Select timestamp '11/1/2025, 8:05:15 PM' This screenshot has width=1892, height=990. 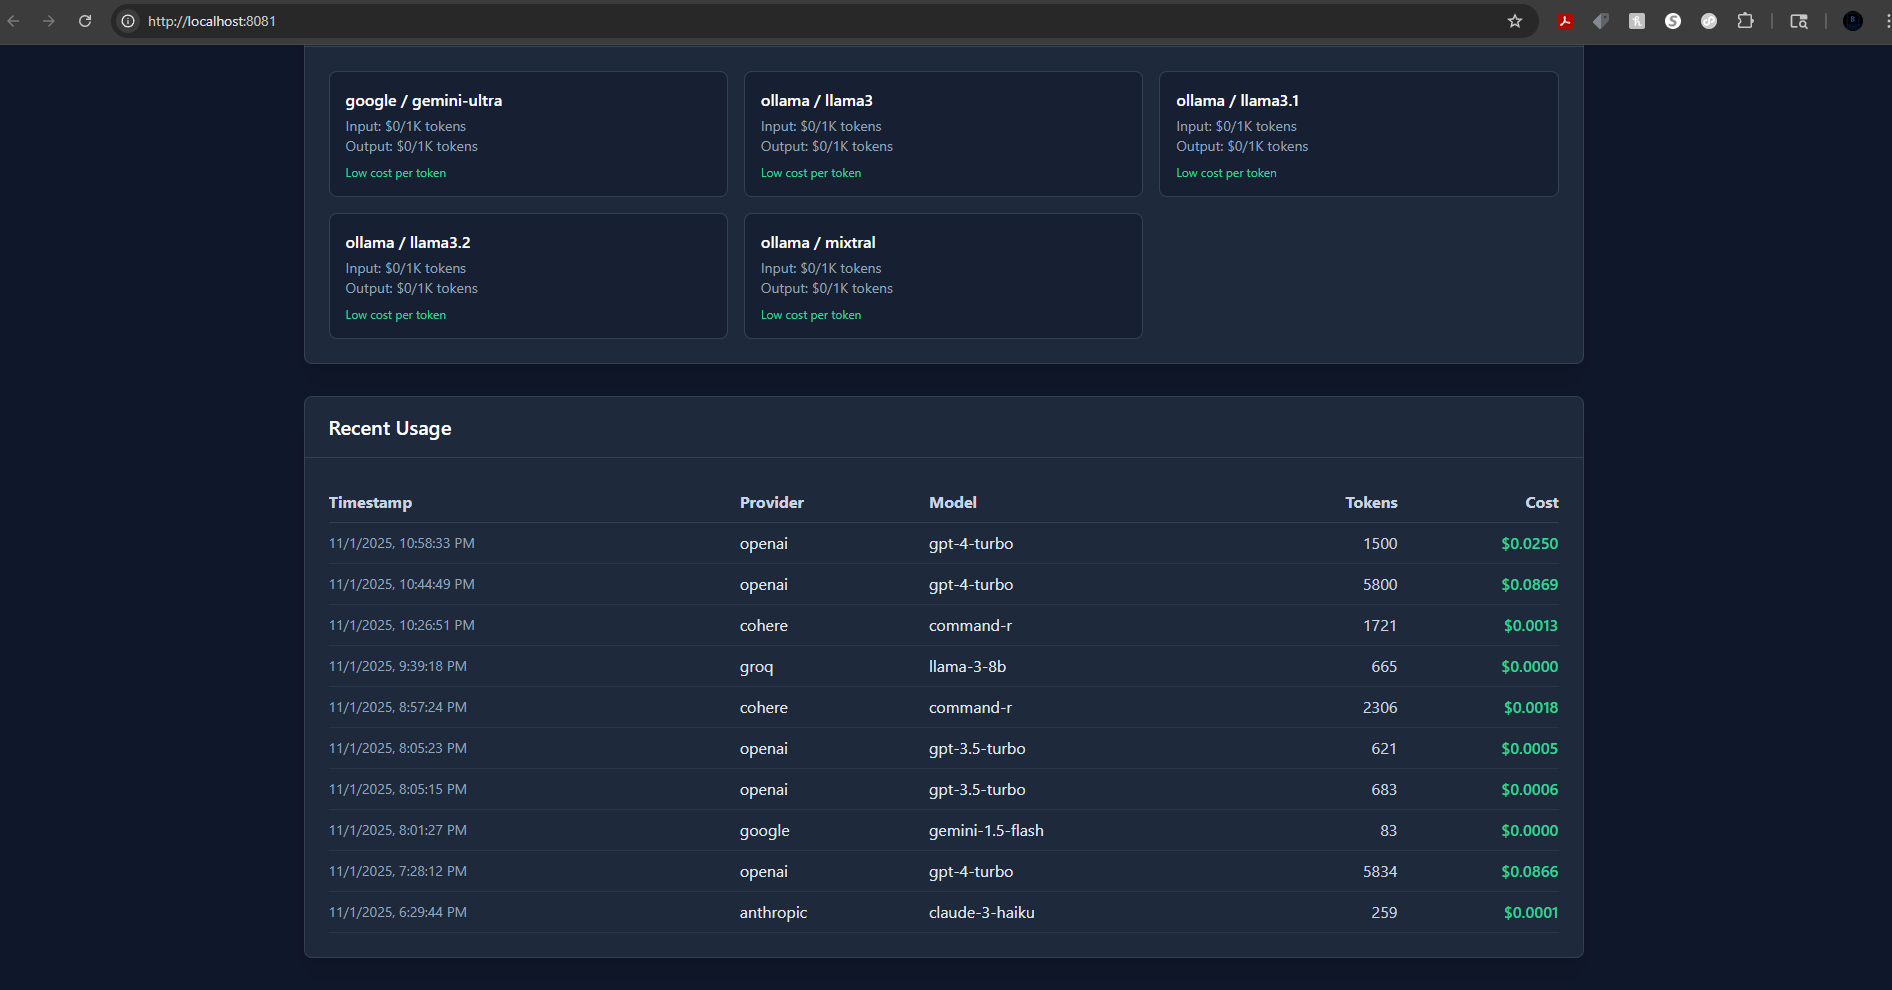point(398,790)
